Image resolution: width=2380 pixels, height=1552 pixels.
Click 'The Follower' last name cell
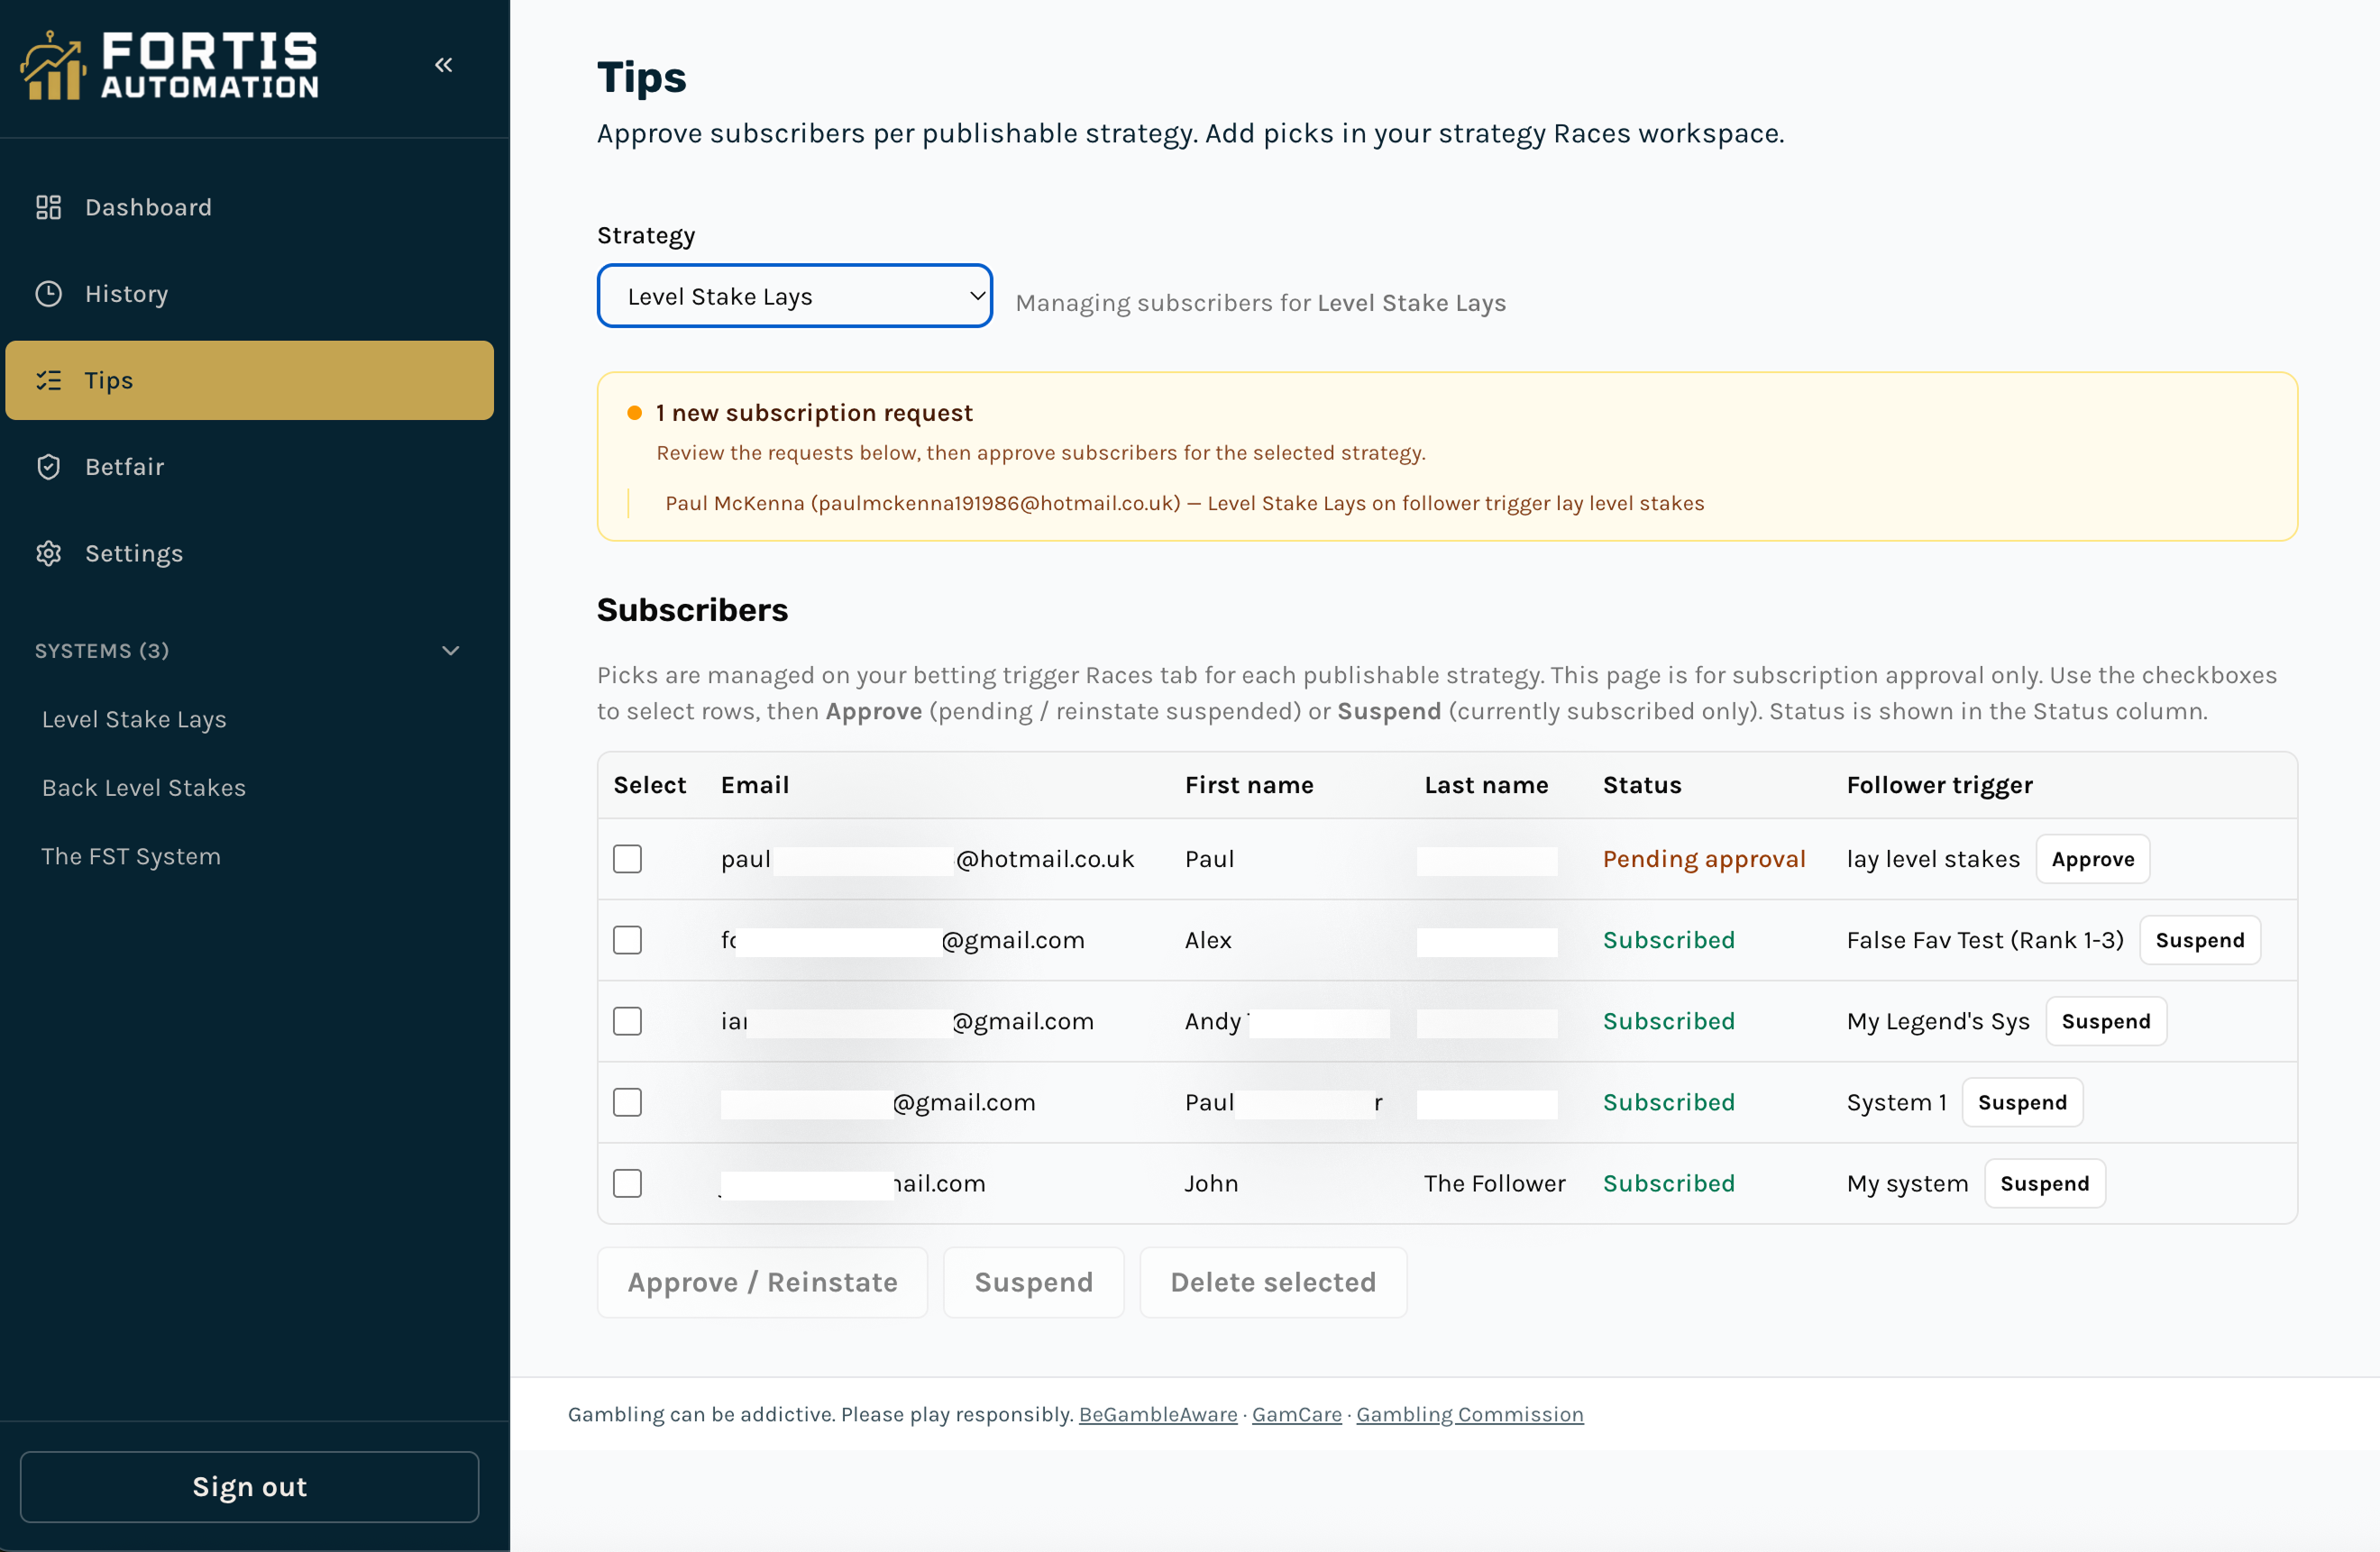[x=1495, y=1183]
